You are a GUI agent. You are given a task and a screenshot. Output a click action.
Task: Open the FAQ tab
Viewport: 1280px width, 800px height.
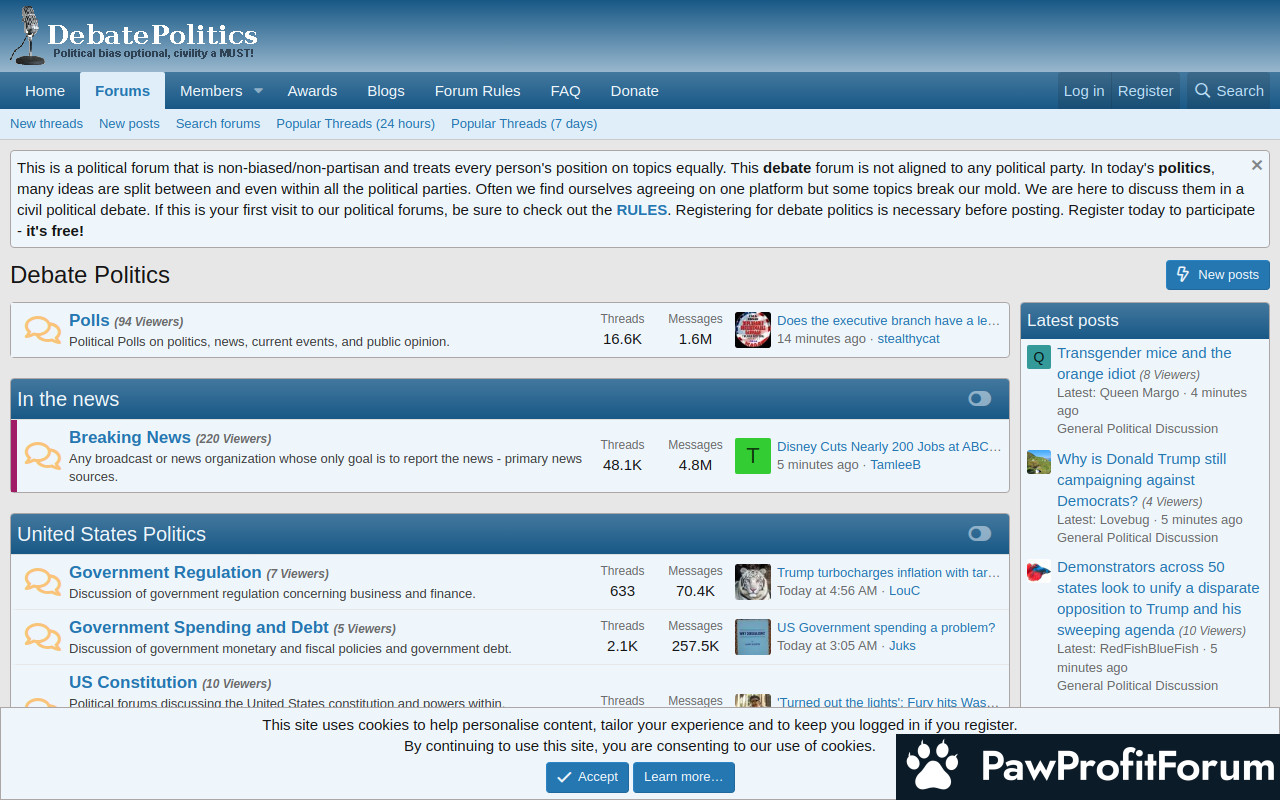pos(566,91)
